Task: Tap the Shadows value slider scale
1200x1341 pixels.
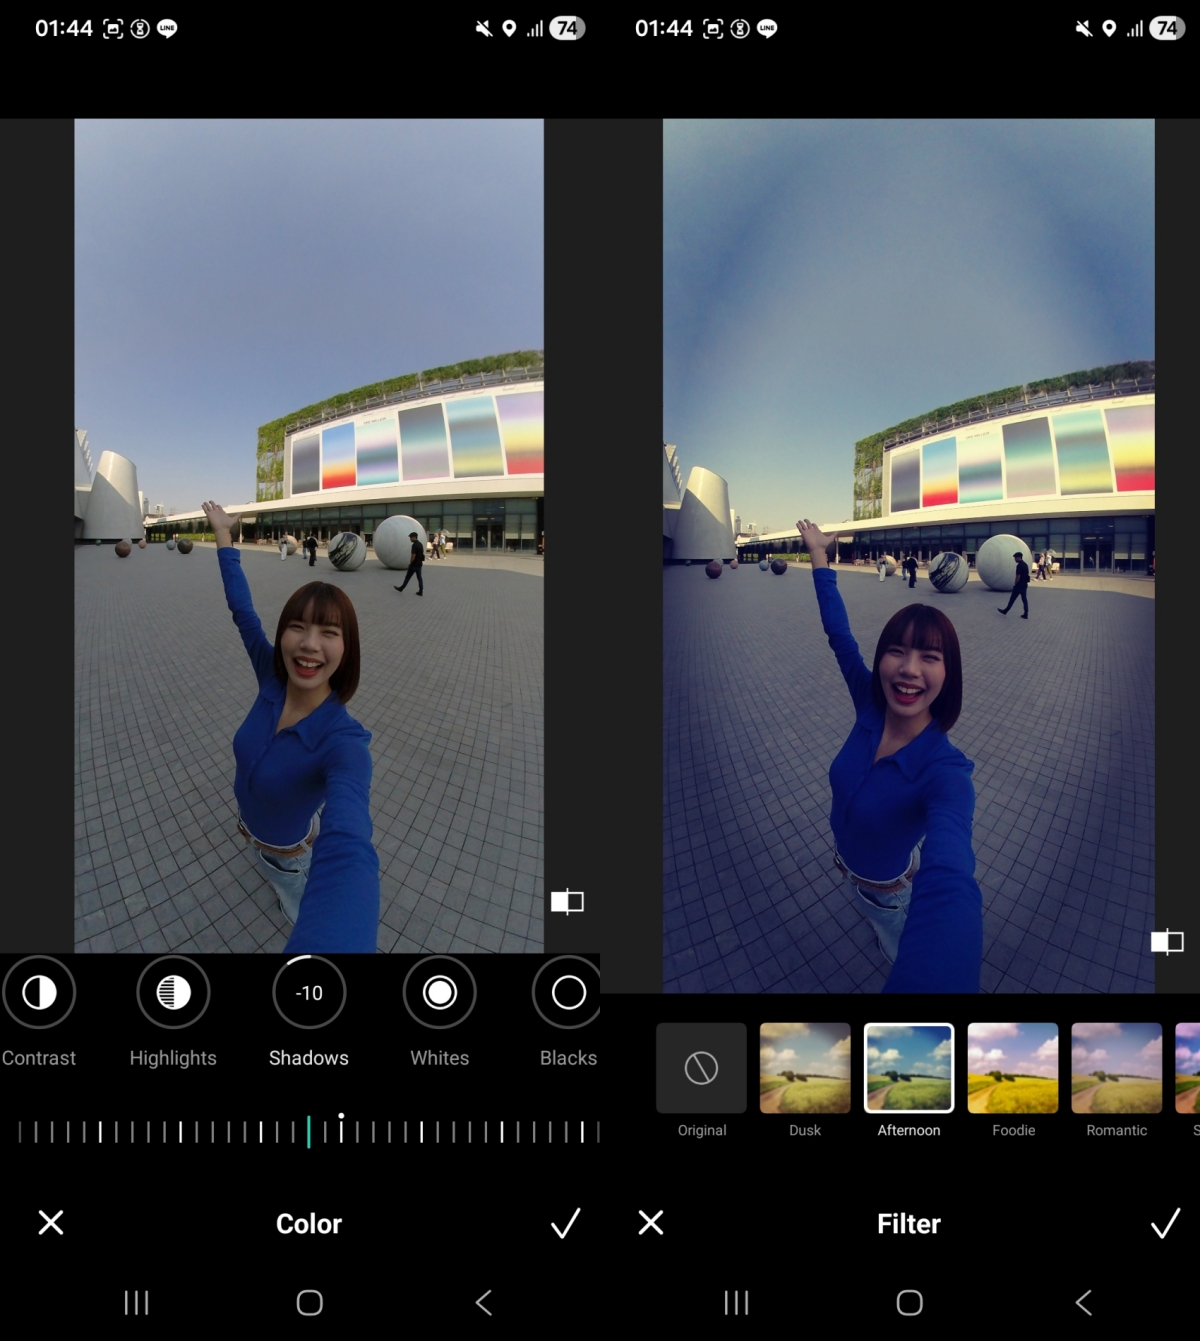Action: [x=309, y=1132]
